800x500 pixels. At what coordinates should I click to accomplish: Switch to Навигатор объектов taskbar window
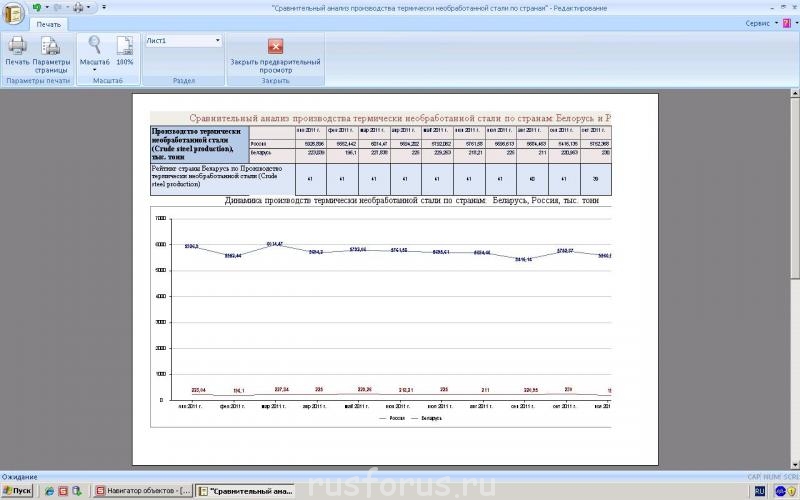pyautogui.click(x=142, y=491)
